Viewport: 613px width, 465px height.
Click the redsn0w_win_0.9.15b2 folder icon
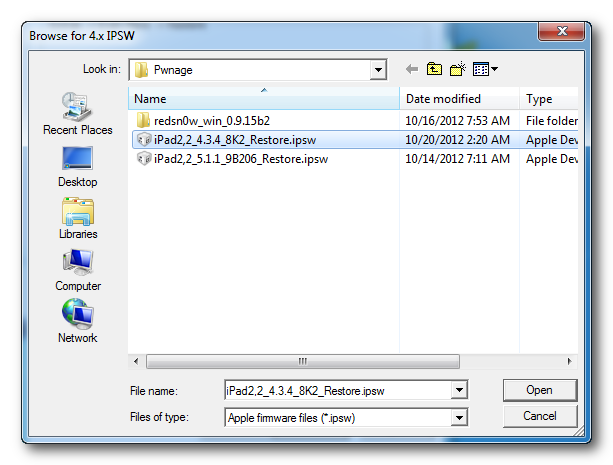[143, 120]
